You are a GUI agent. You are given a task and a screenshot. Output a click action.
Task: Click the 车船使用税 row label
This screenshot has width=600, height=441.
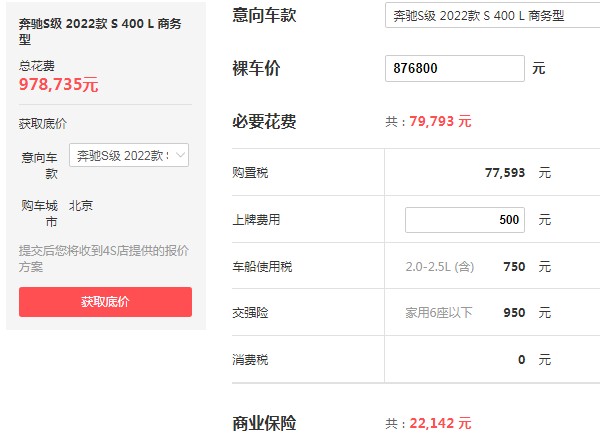tap(262, 266)
